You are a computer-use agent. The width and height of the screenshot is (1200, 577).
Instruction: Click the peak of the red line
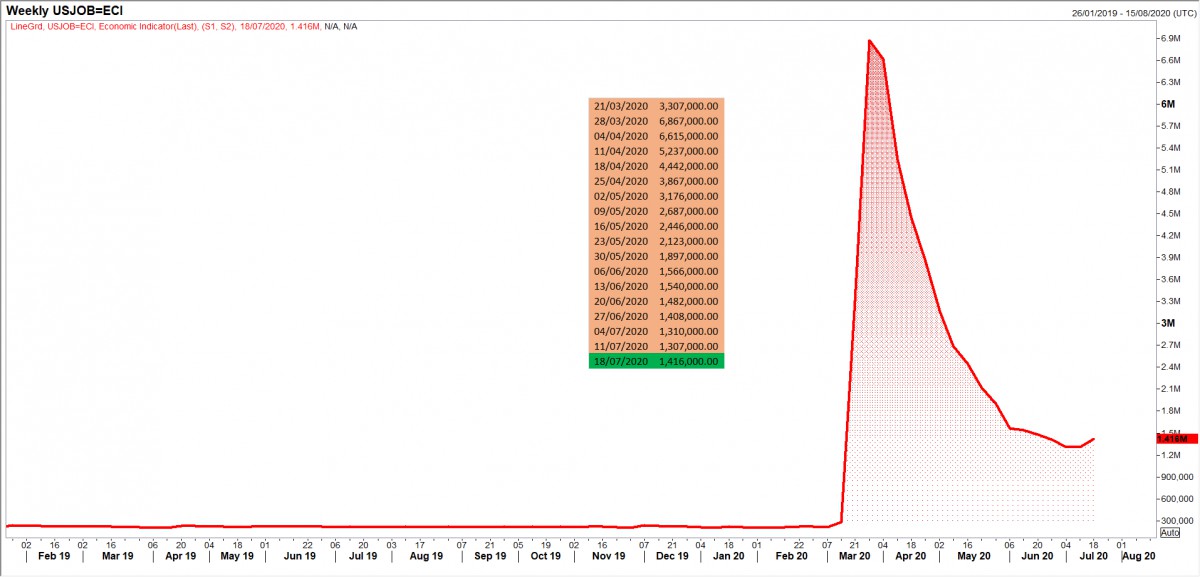coord(869,41)
